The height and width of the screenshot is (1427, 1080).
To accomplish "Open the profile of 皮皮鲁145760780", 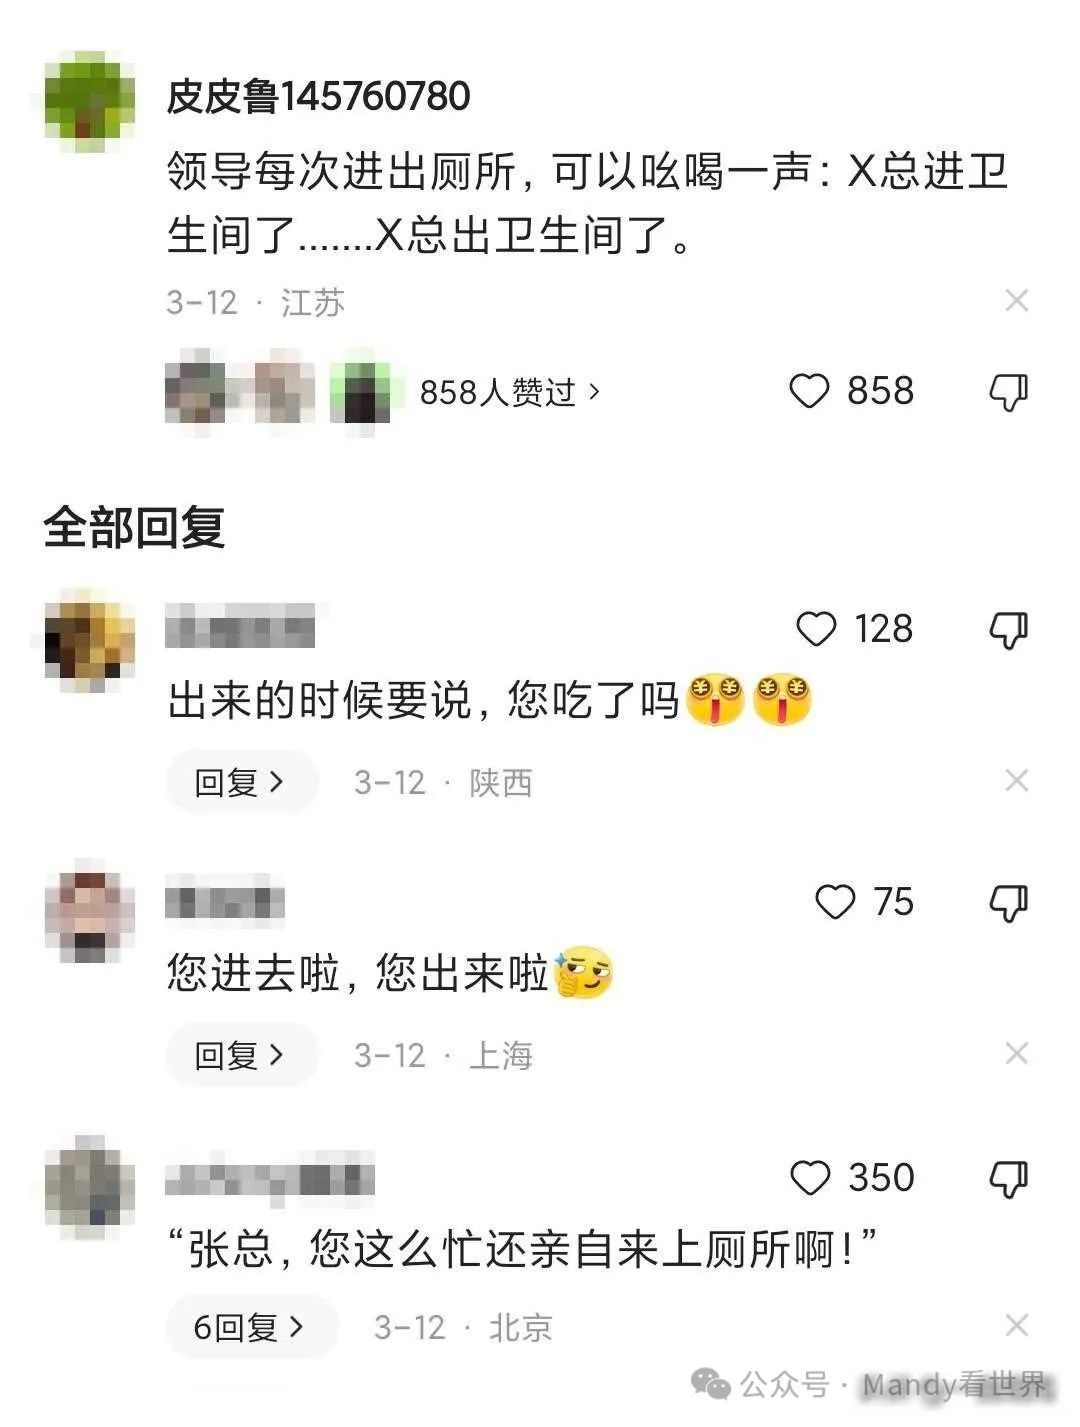I will [x=318, y=96].
